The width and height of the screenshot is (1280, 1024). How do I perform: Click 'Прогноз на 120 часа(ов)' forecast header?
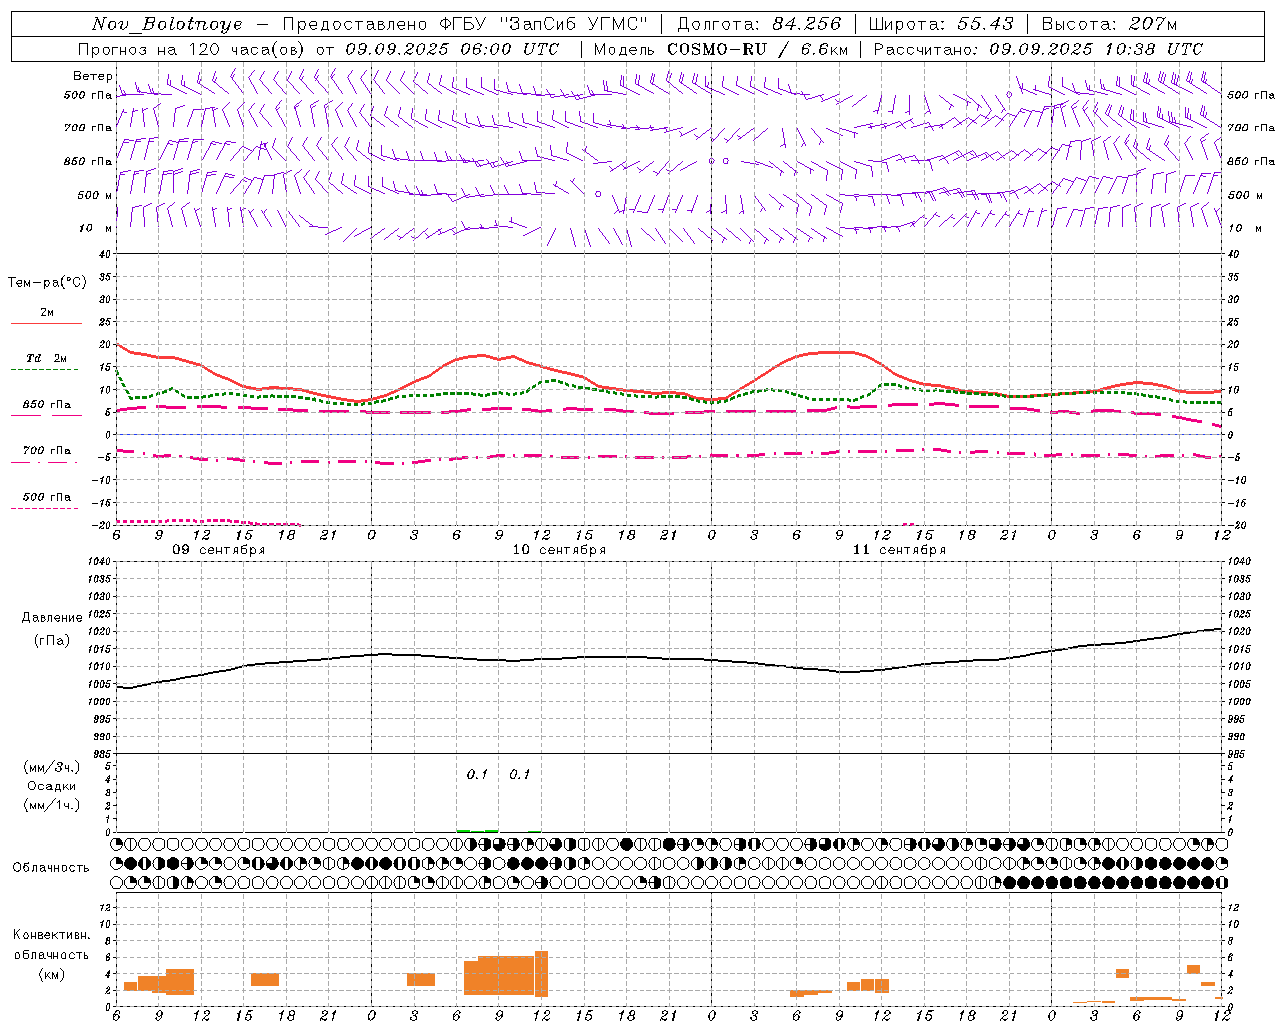point(192,49)
